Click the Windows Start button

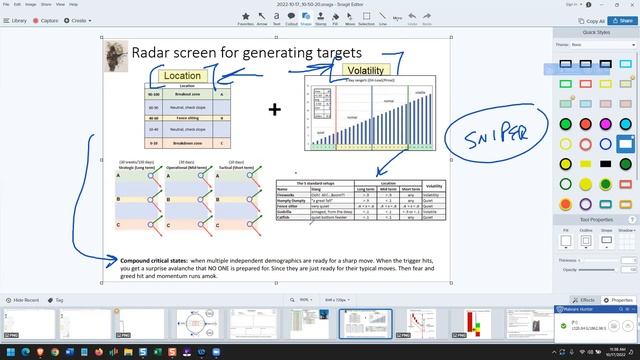(x=11, y=352)
